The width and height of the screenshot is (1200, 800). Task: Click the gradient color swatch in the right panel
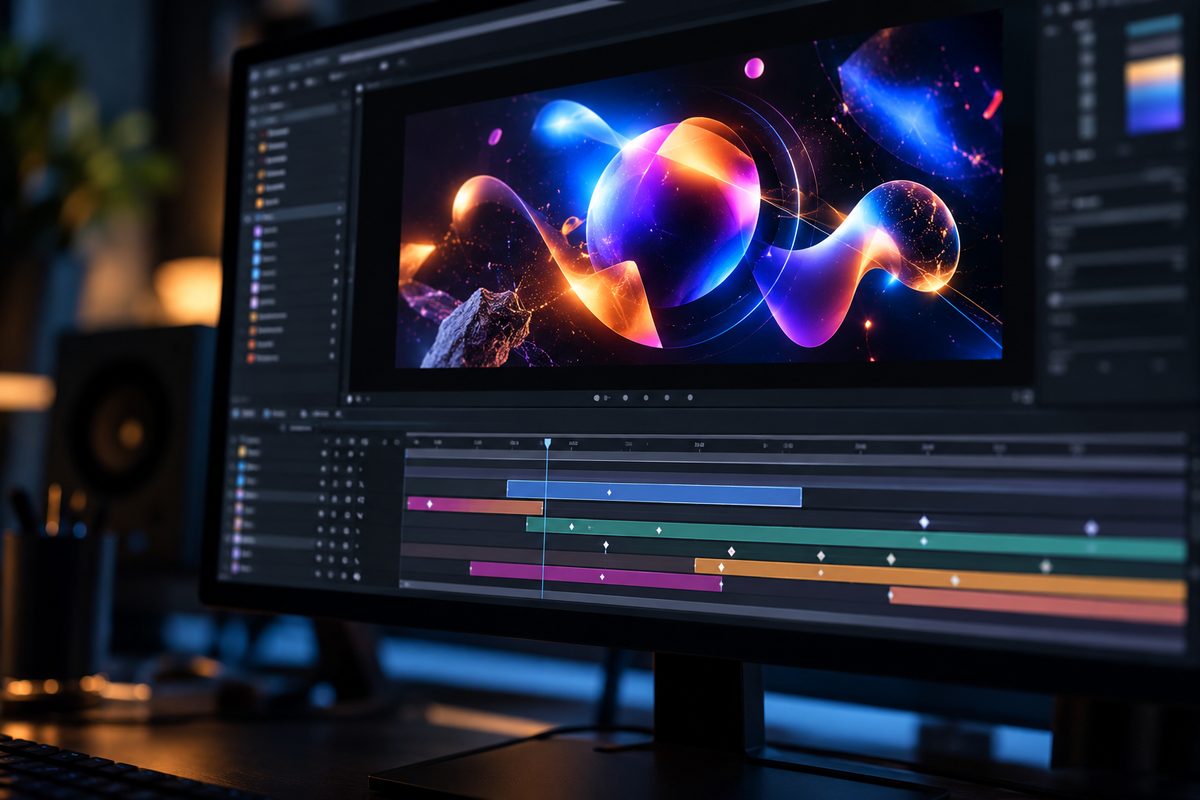[x=1154, y=95]
